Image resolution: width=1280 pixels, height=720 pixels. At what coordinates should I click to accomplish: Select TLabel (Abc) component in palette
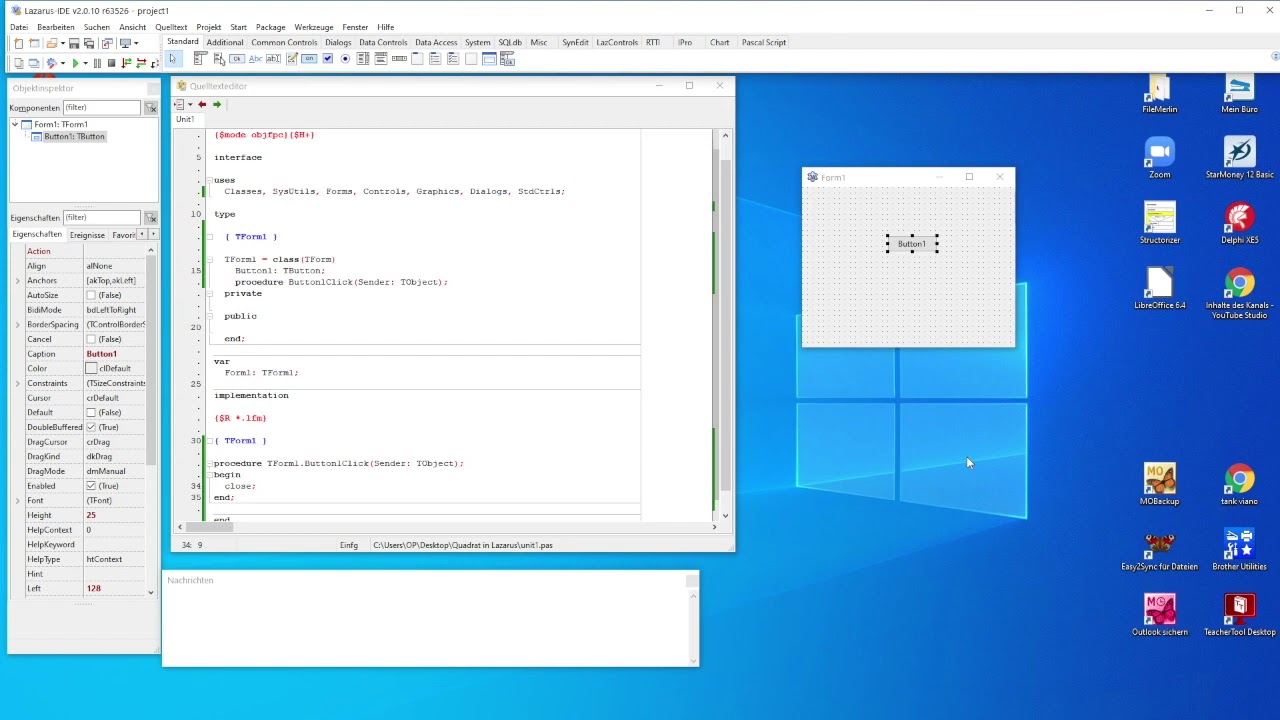pos(255,59)
